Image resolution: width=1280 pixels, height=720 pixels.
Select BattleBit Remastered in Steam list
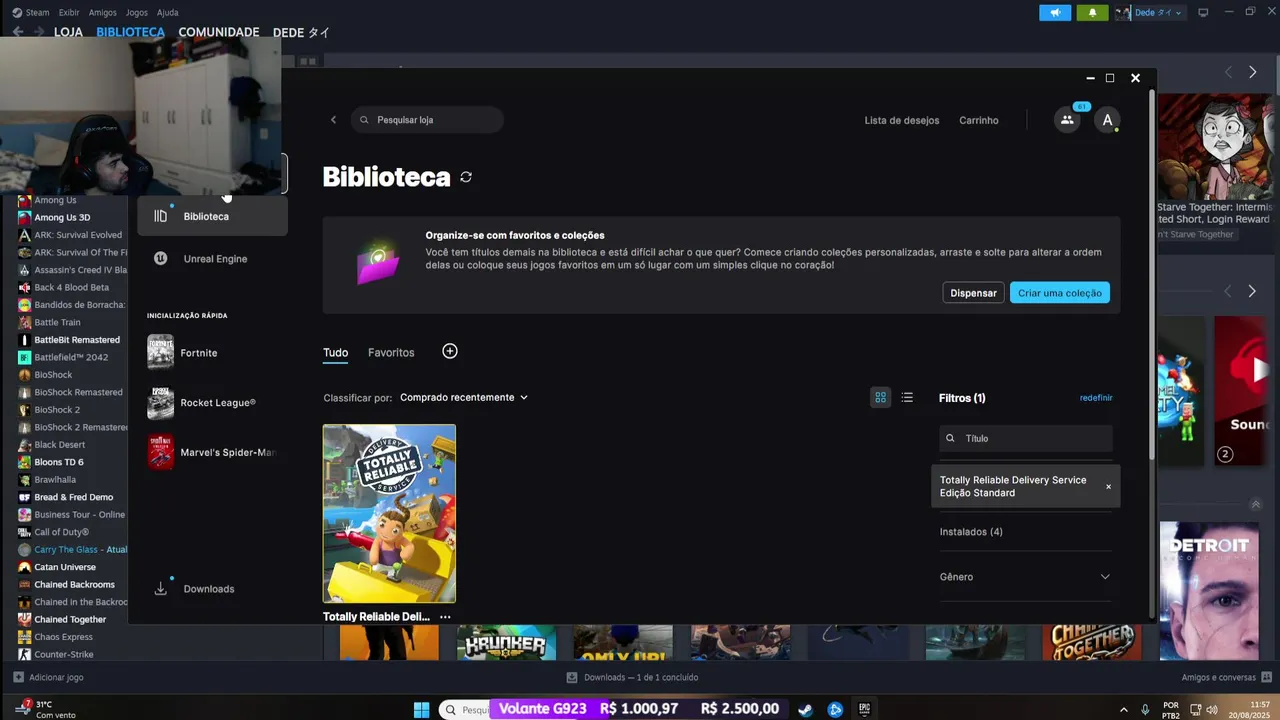coord(77,340)
